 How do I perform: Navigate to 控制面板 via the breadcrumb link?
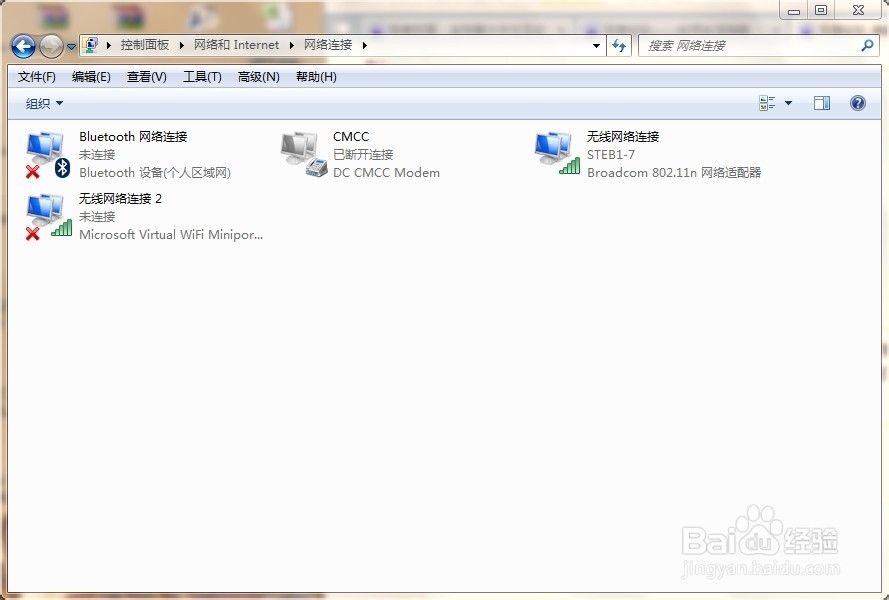click(147, 45)
